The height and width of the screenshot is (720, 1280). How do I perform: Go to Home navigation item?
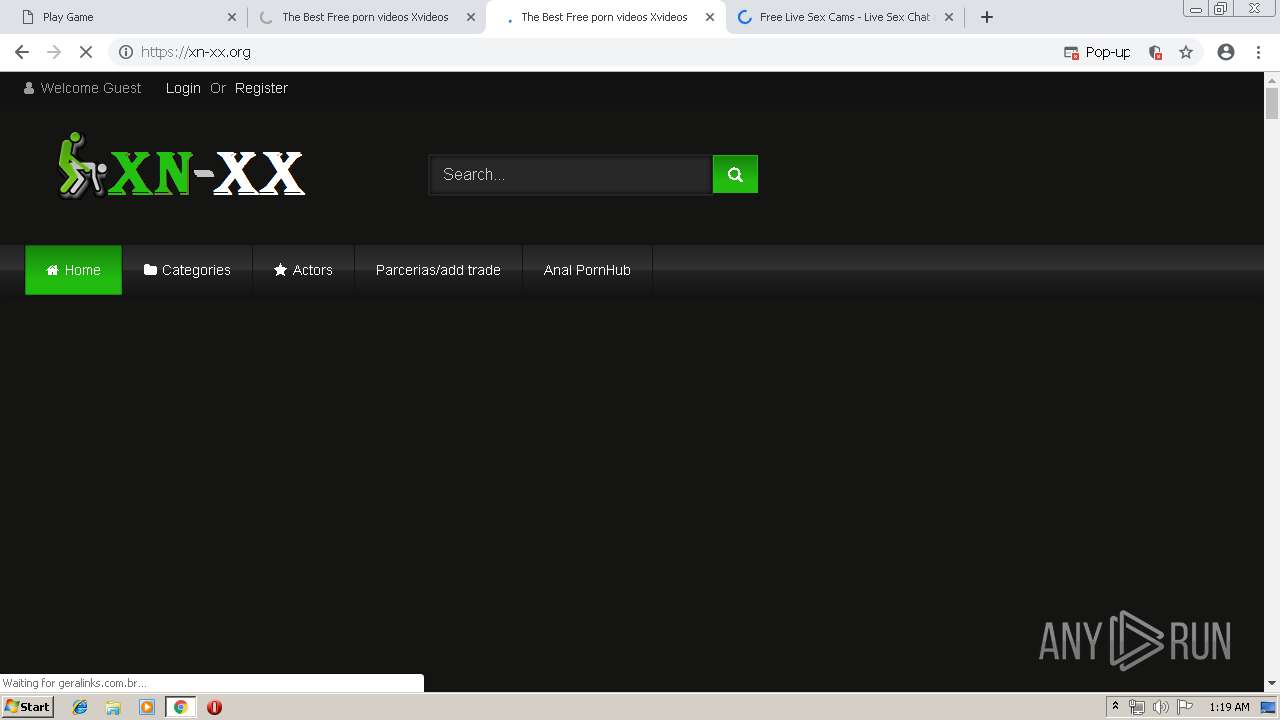click(x=73, y=270)
